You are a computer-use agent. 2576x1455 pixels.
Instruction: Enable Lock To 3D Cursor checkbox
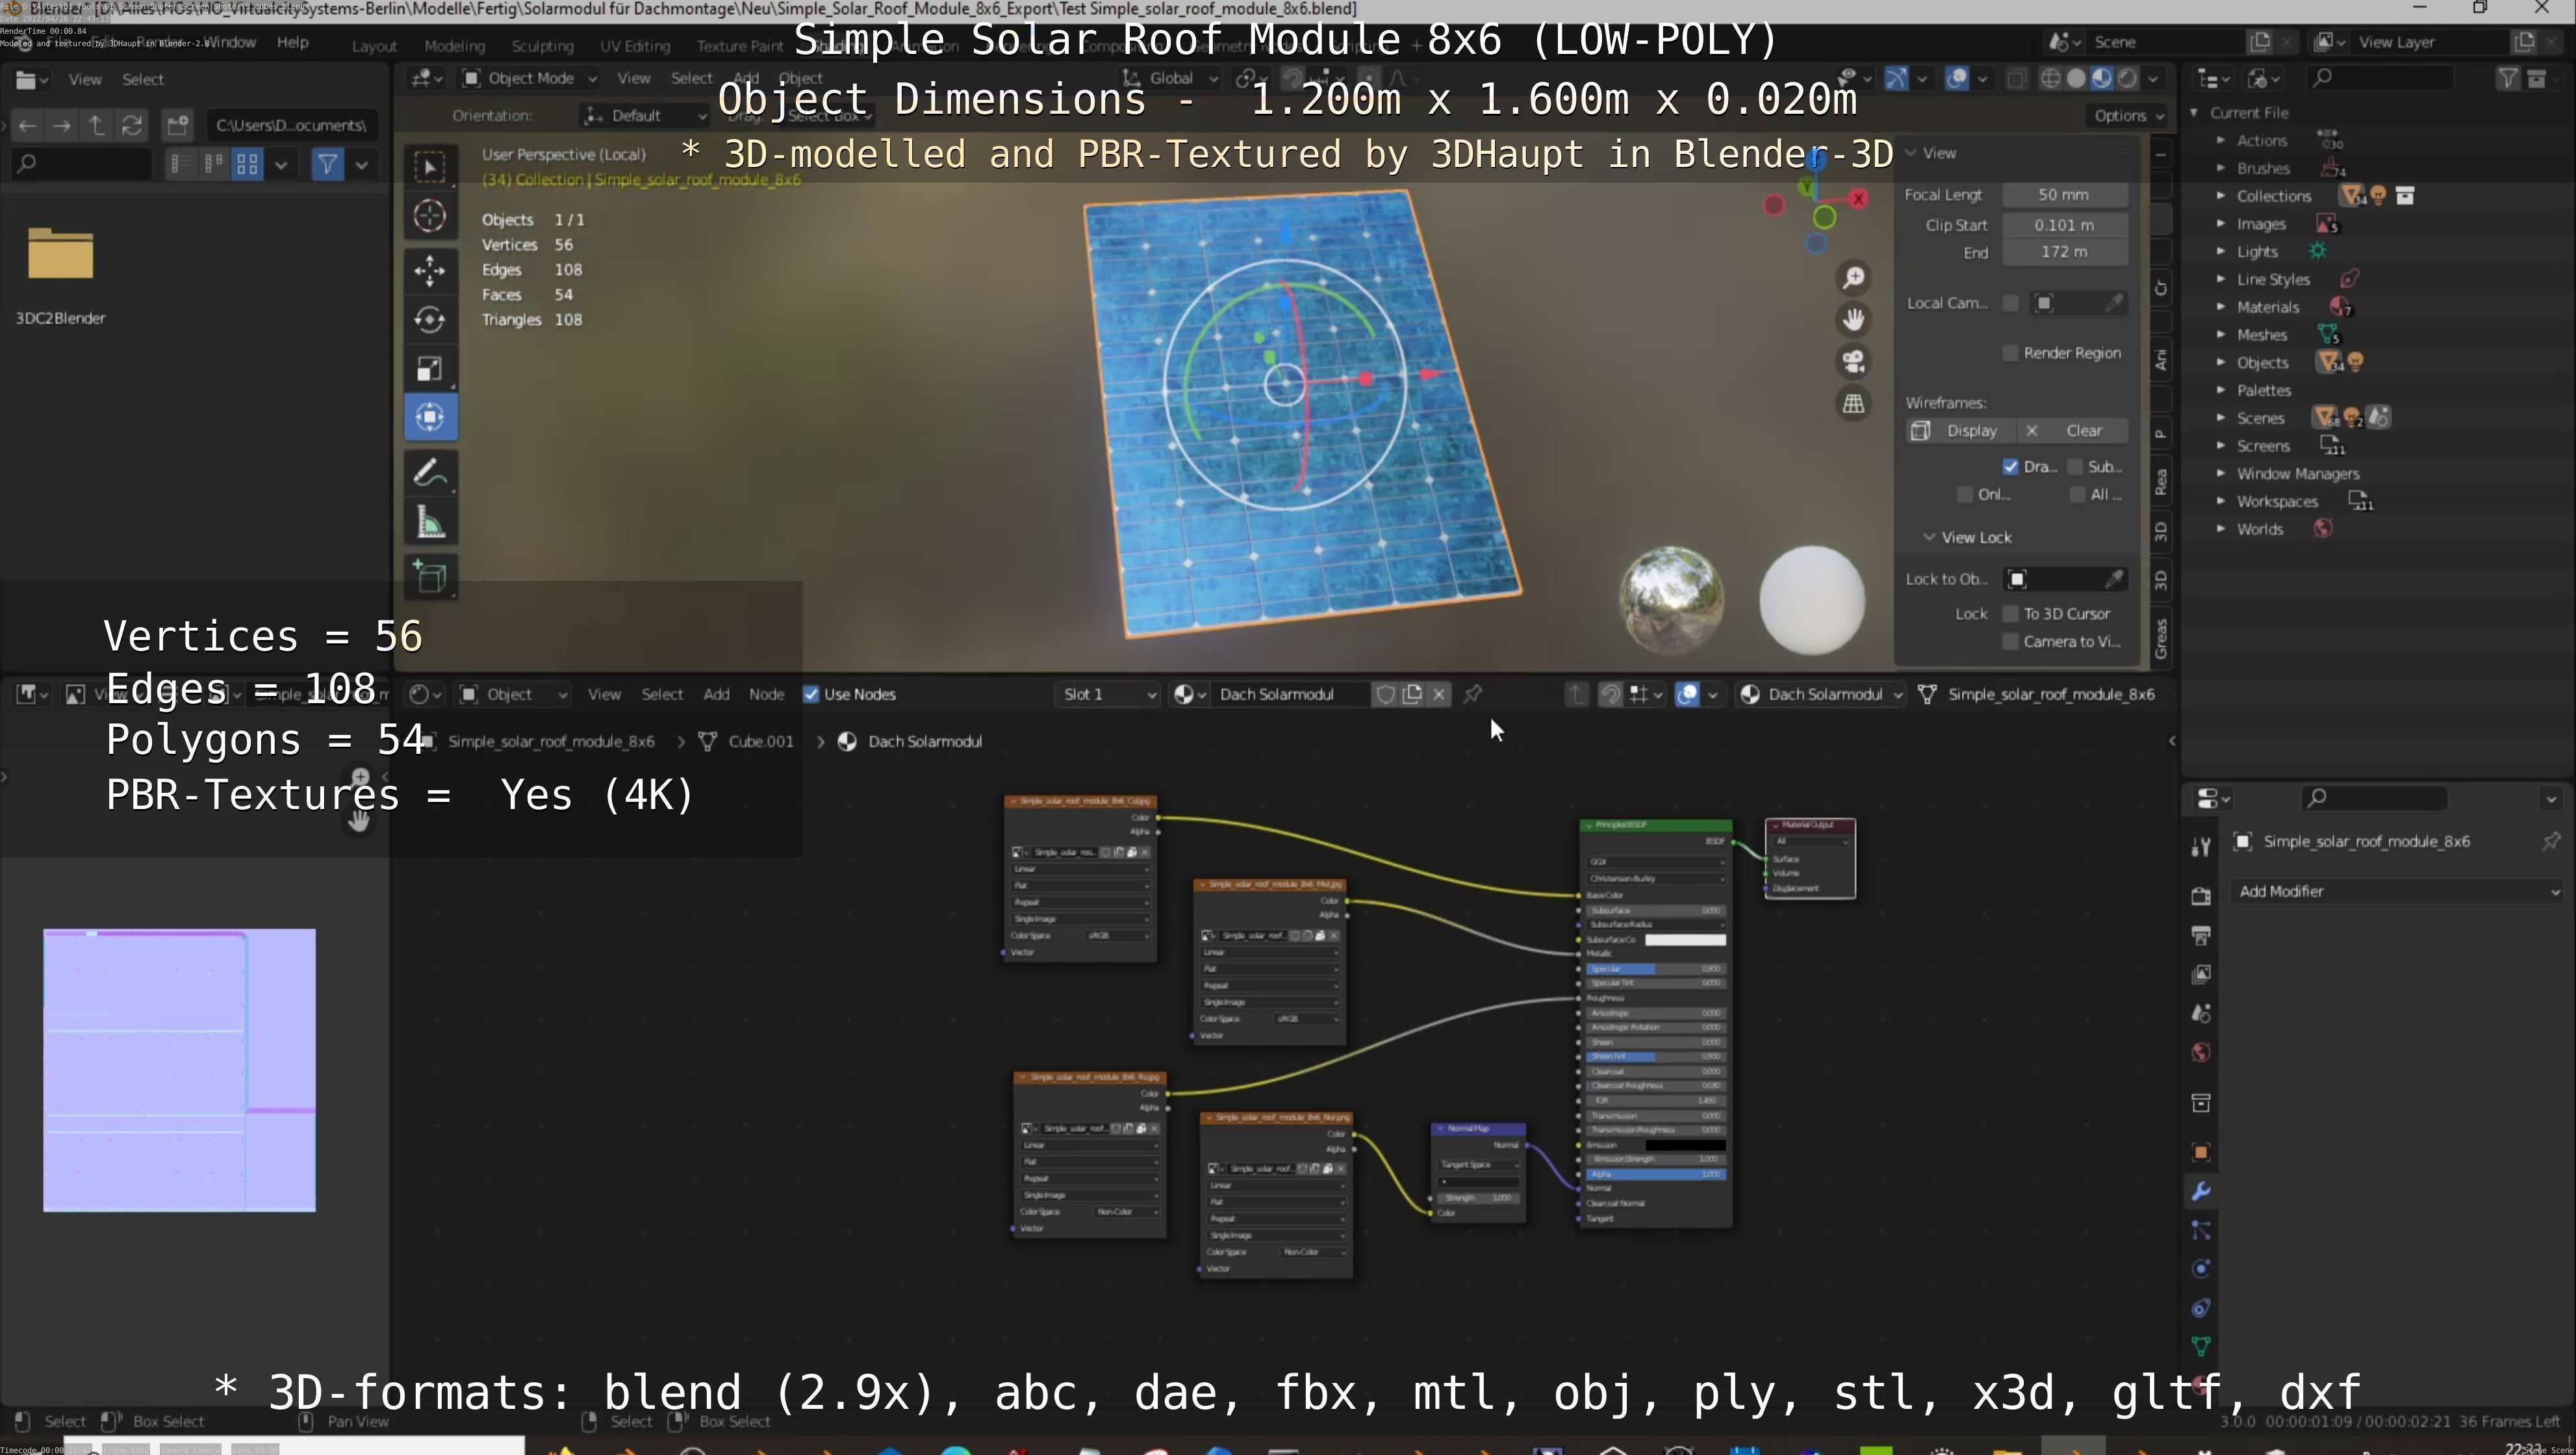pos(2010,614)
